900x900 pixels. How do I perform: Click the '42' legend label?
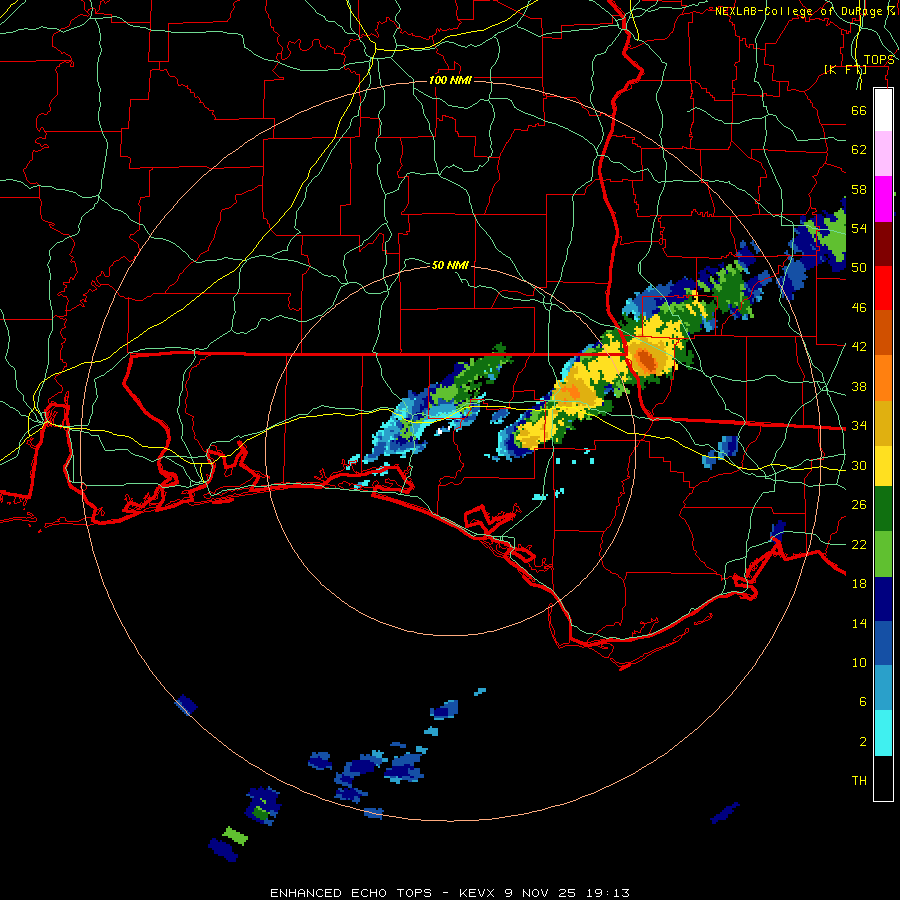click(859, 347)
